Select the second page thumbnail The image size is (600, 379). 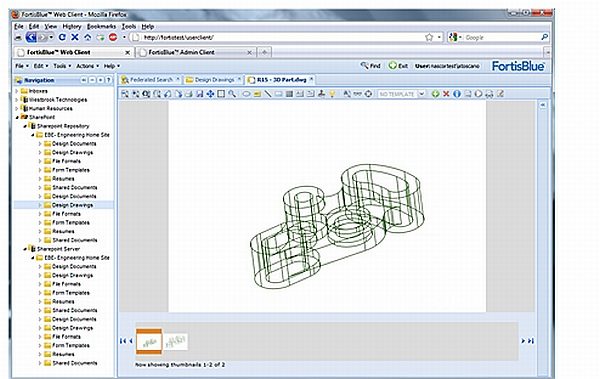point(176,341)
